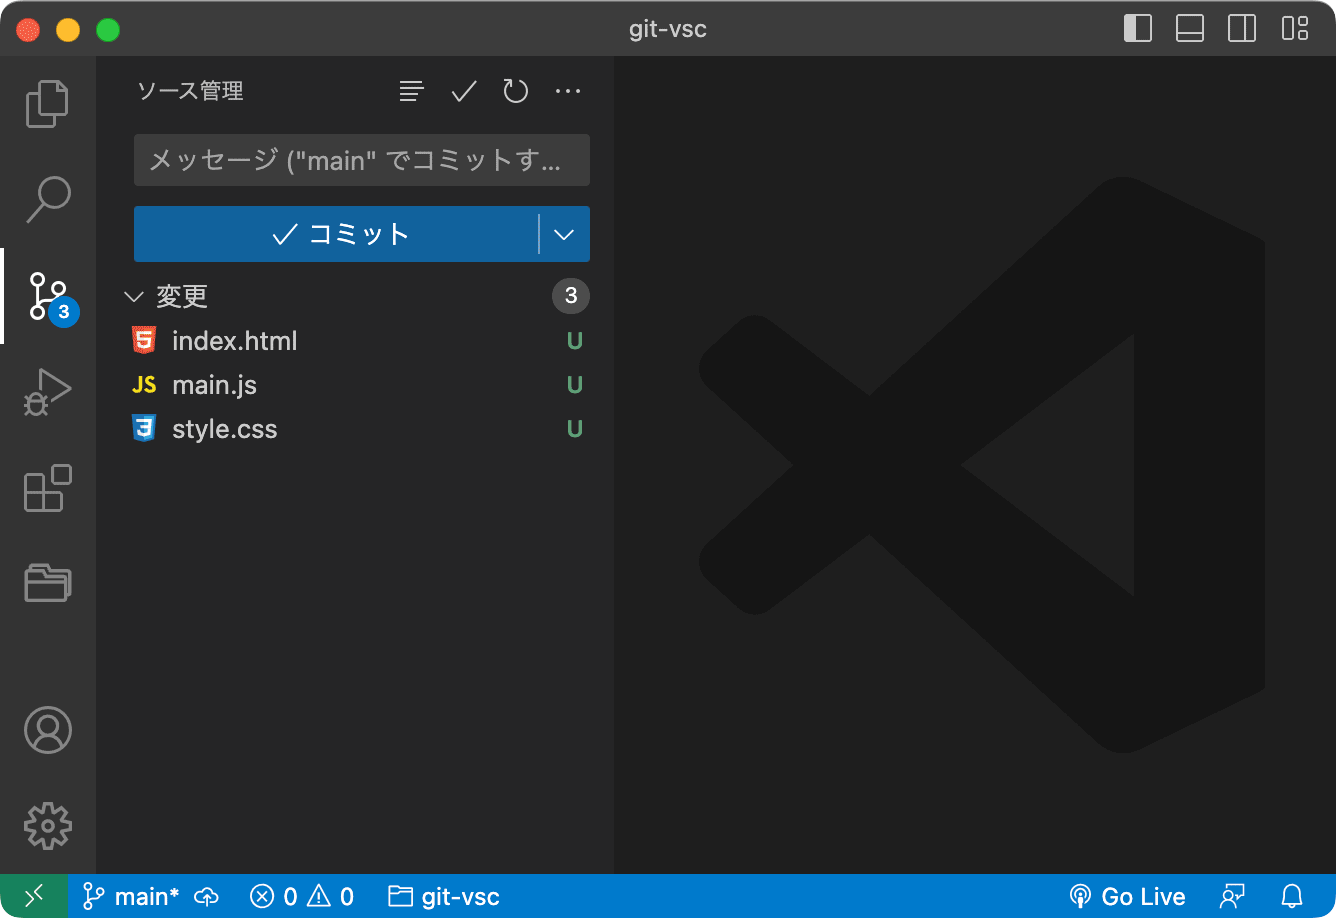Image resolution: width=1336 pixels, height=918 pixels.
Task: Click the CSS3 icon next to style.css
Action: [x=144, y=429]
